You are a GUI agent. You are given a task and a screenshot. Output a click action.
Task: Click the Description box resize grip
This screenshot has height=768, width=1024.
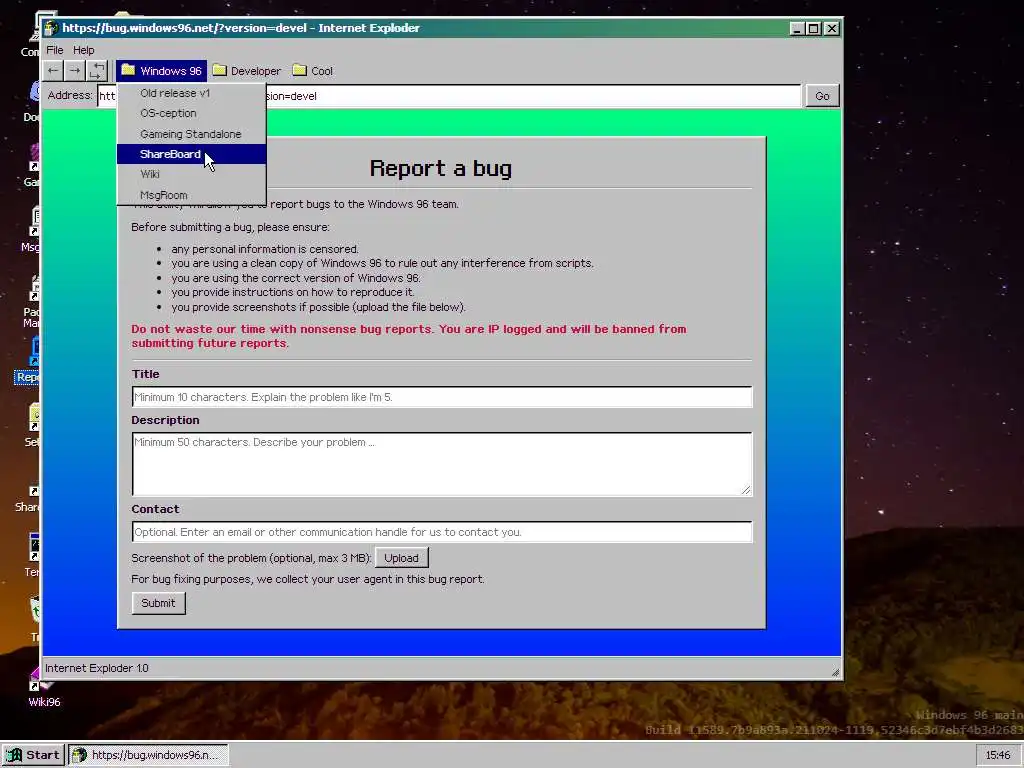click(x=746, y=490)
